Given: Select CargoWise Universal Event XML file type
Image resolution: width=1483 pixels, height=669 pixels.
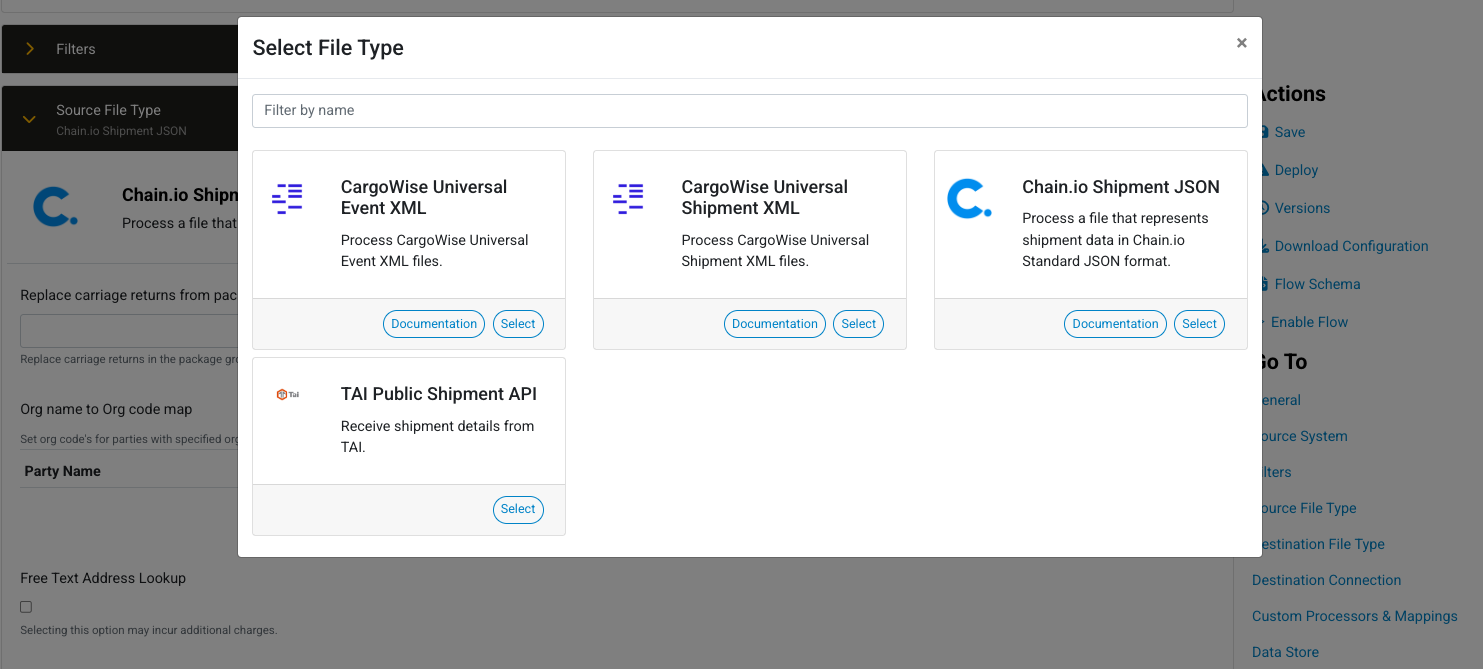Looking at the screenshot, I should click(x=518, y=324).
